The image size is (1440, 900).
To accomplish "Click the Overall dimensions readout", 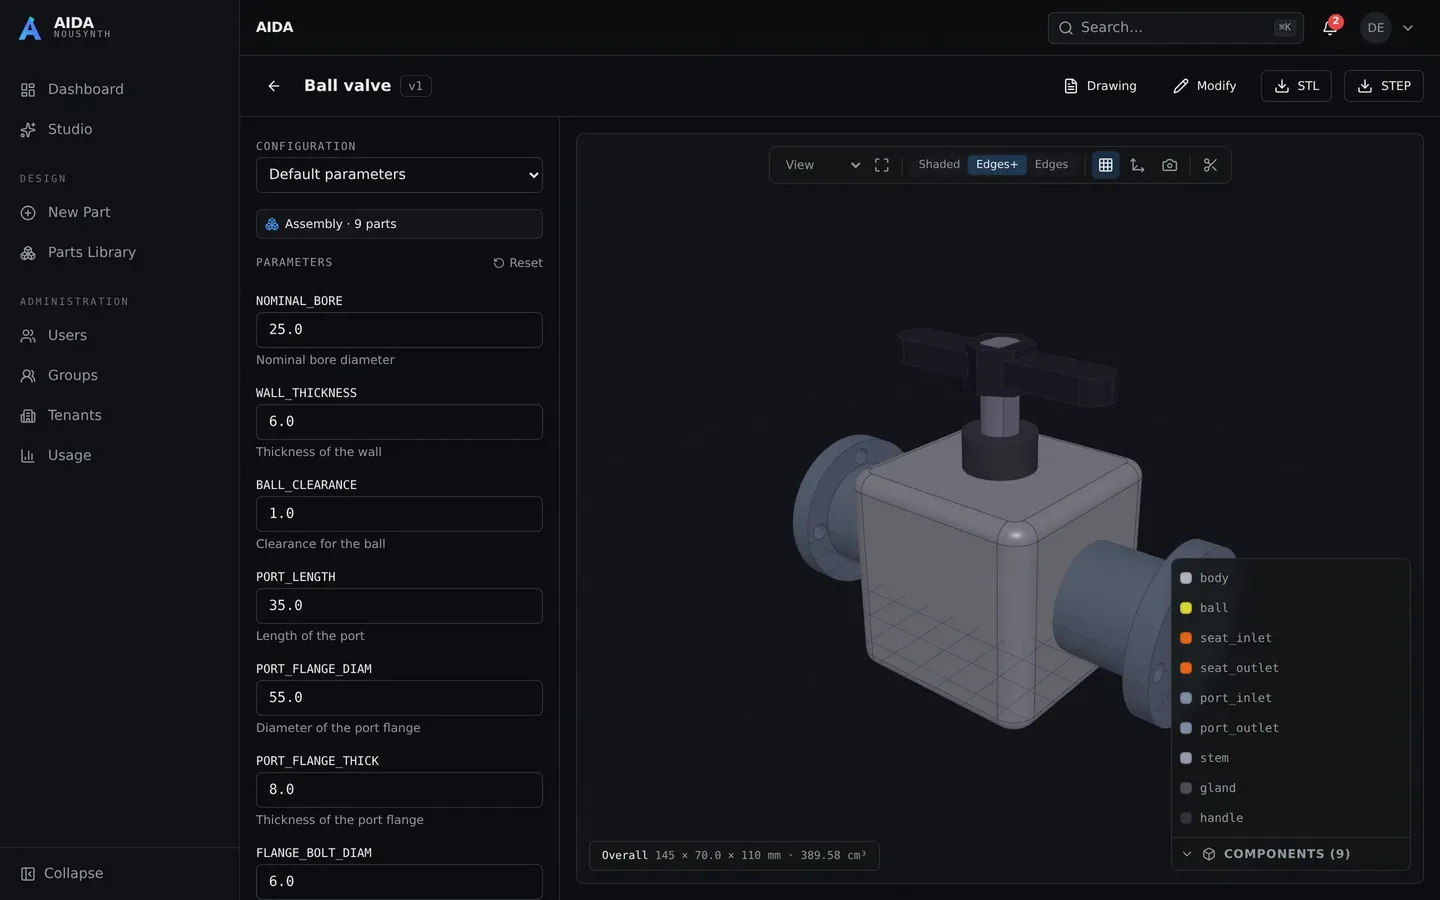I will coord(734,856).
